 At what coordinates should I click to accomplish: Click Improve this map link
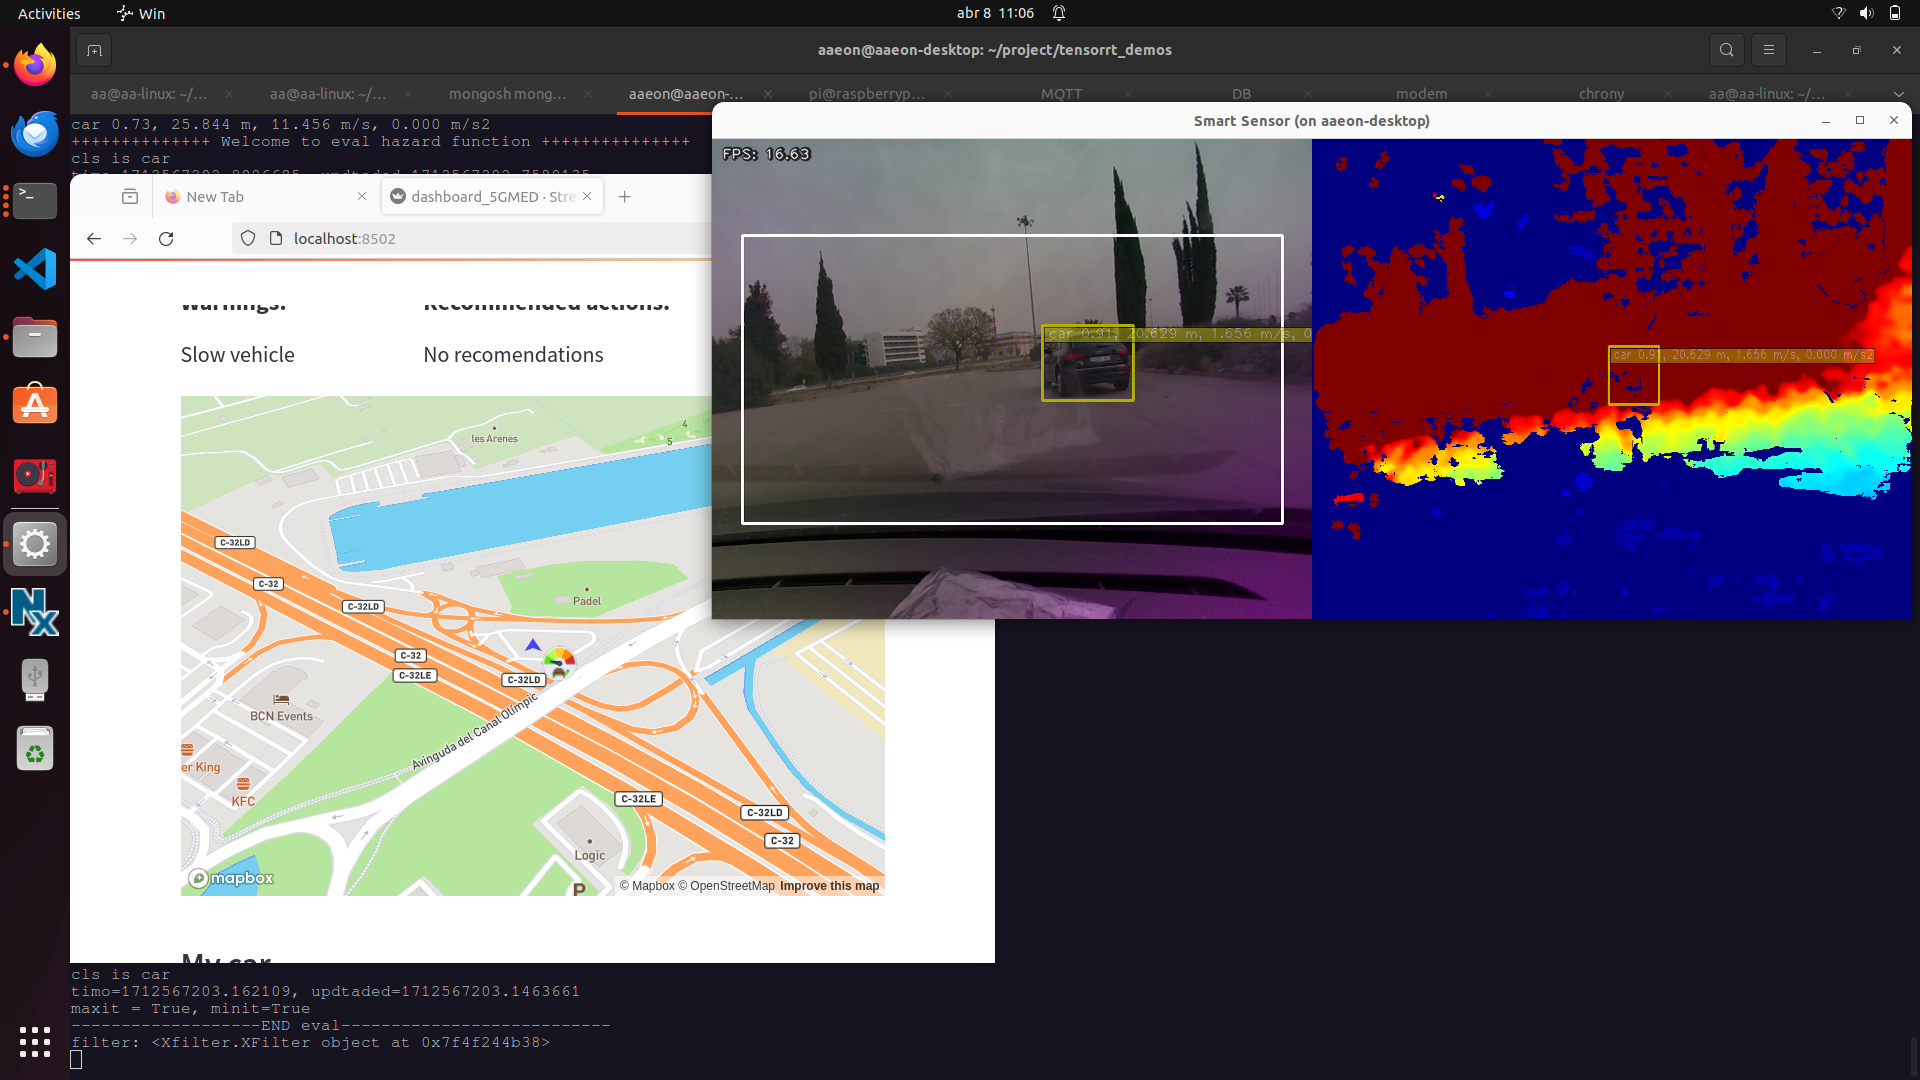829,886
